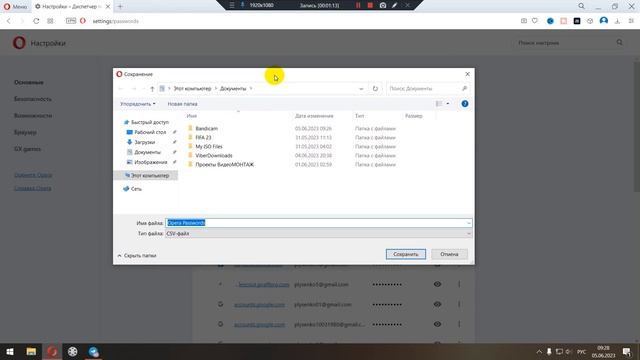Open save dialog help question mark

[x=464, y=104]
